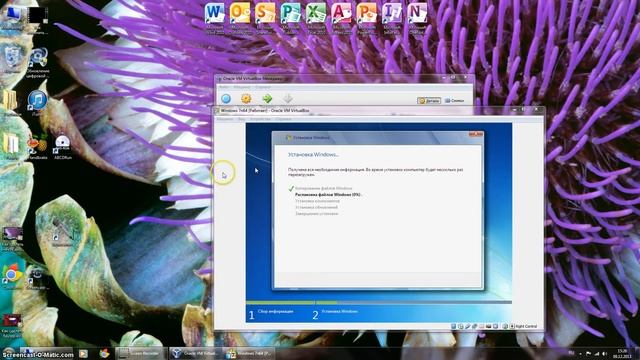640x360 pixels.
Task: Open Справка menu in VirtualBox Manager
Action: [x=263, y=87]
